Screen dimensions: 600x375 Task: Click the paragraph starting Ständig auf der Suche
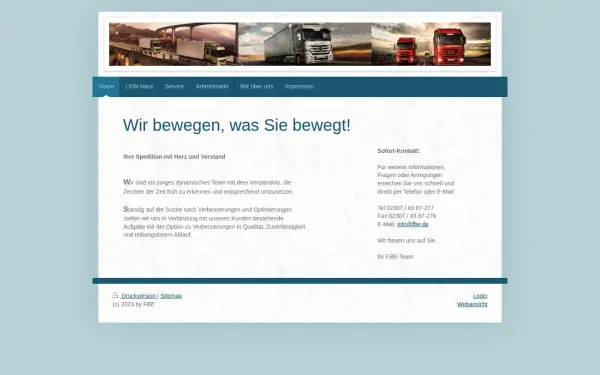pyautogui.click(x=214, y=222)
